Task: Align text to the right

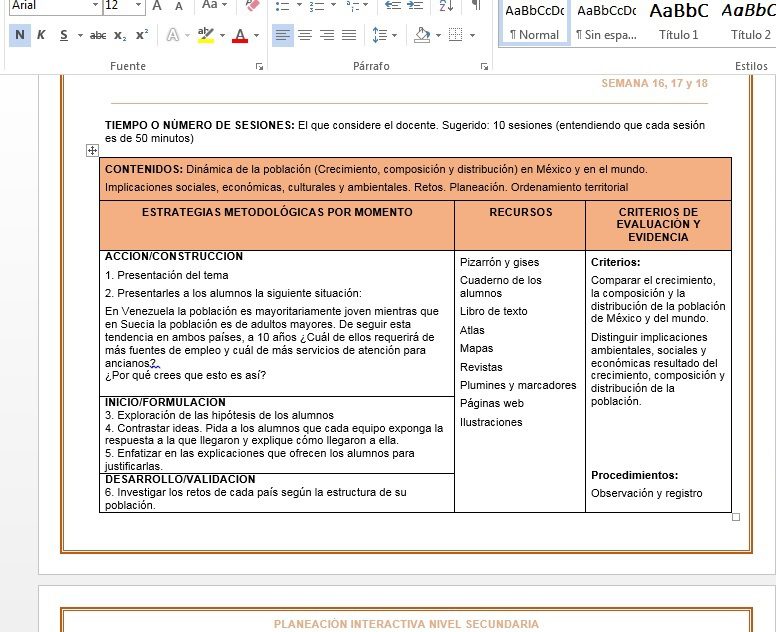Action: tap(327, 35)
